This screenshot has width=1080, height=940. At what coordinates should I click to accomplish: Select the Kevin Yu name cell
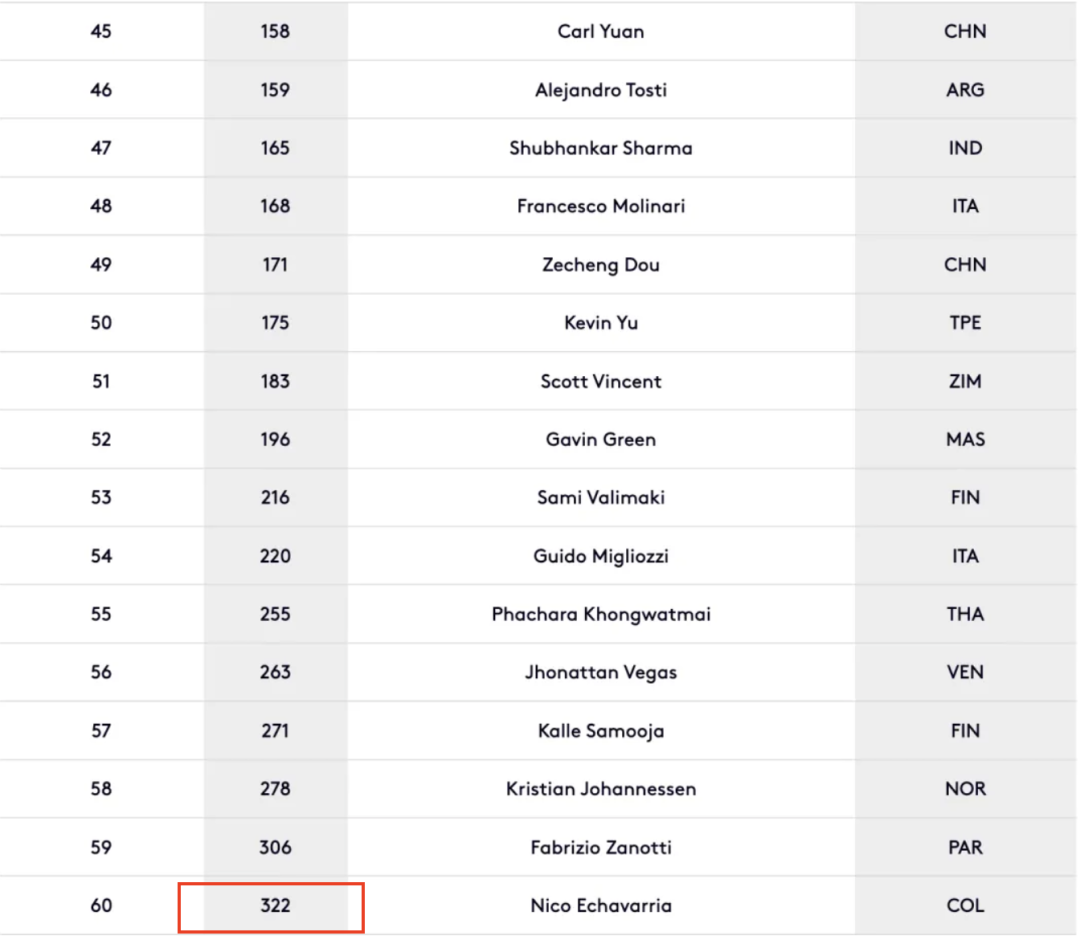[x=601, y=323]
